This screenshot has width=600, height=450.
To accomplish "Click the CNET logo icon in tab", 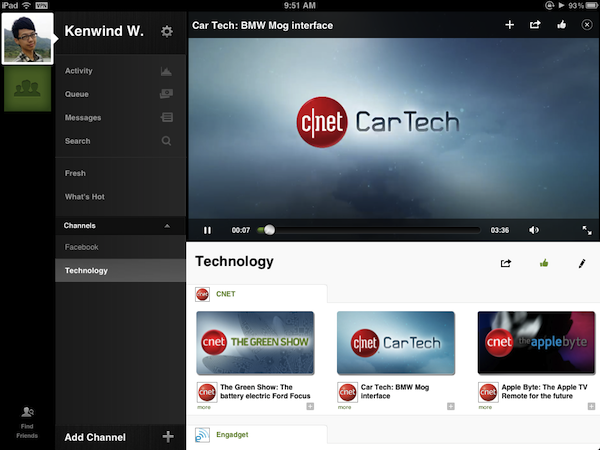I will coord(202,294).
